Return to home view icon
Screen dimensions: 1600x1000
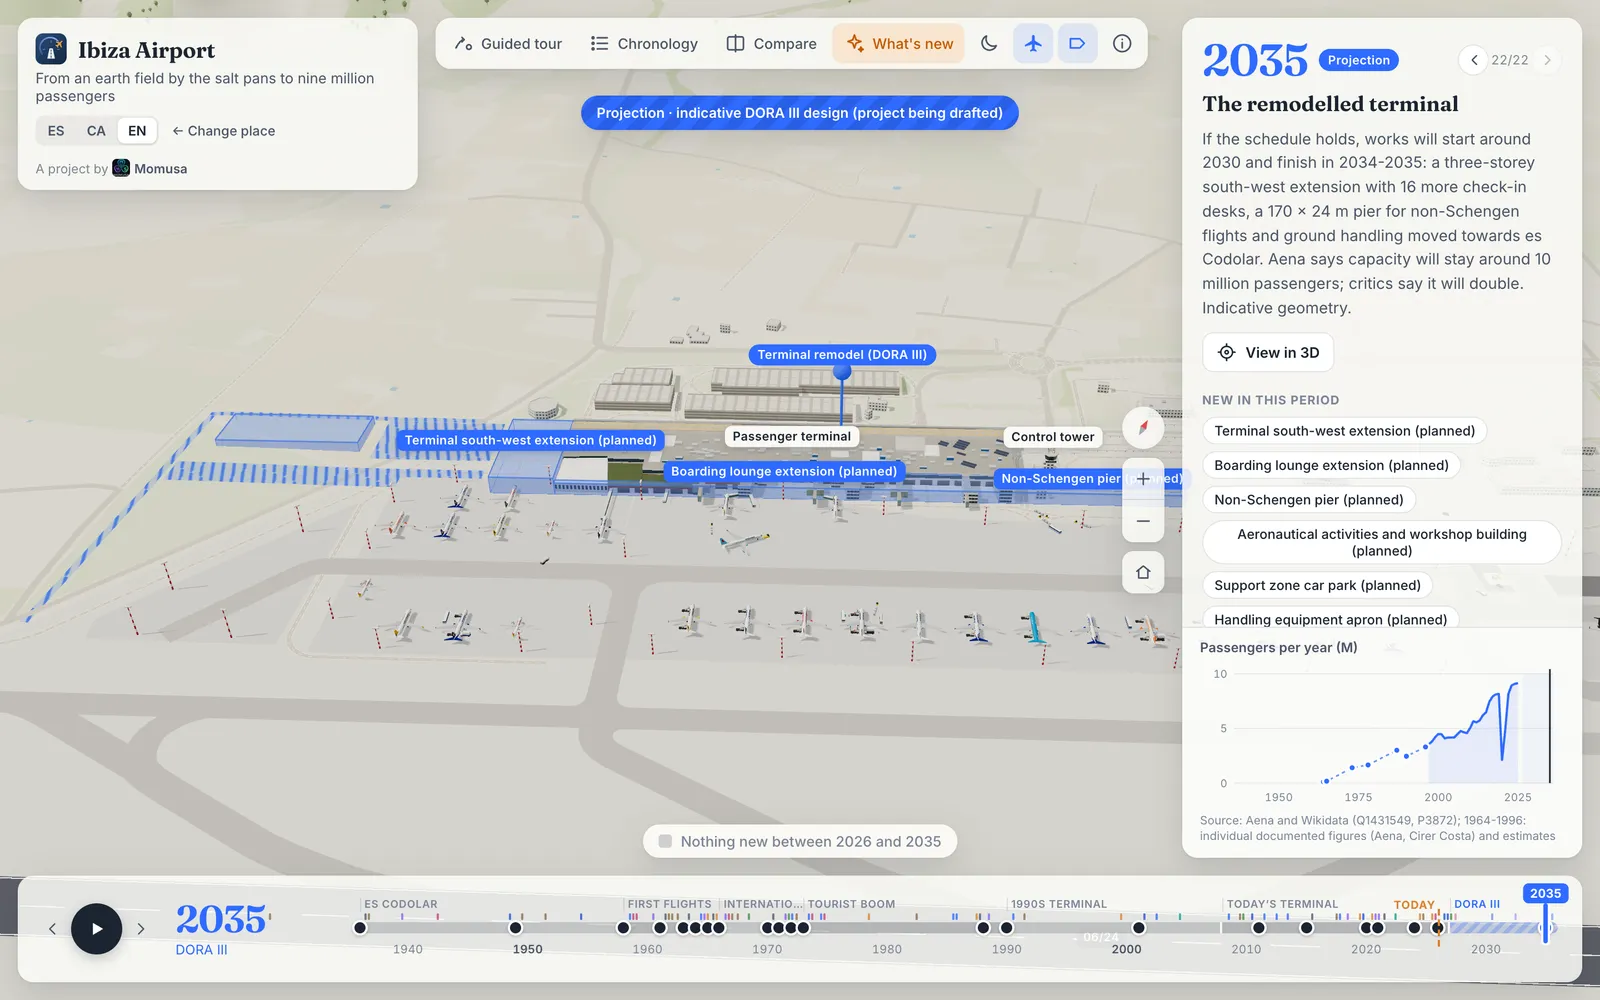point(1143,573)
